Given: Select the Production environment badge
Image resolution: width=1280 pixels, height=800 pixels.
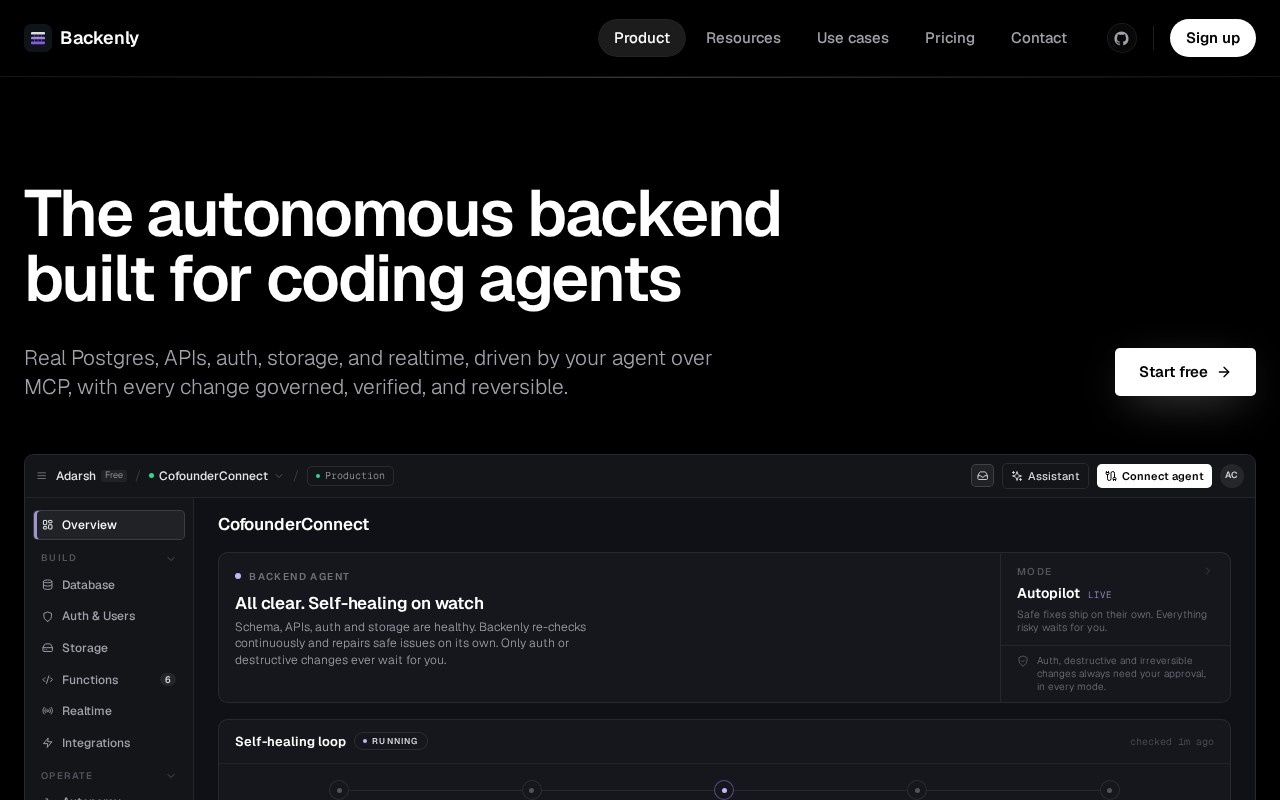Looking at the screenshot, I should click(x=350, y=476).
